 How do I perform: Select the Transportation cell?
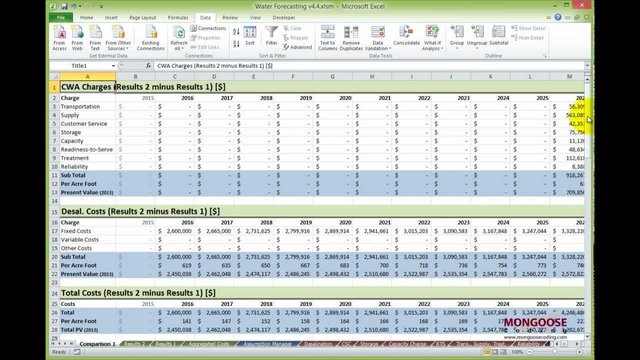(x=87, y=107)
